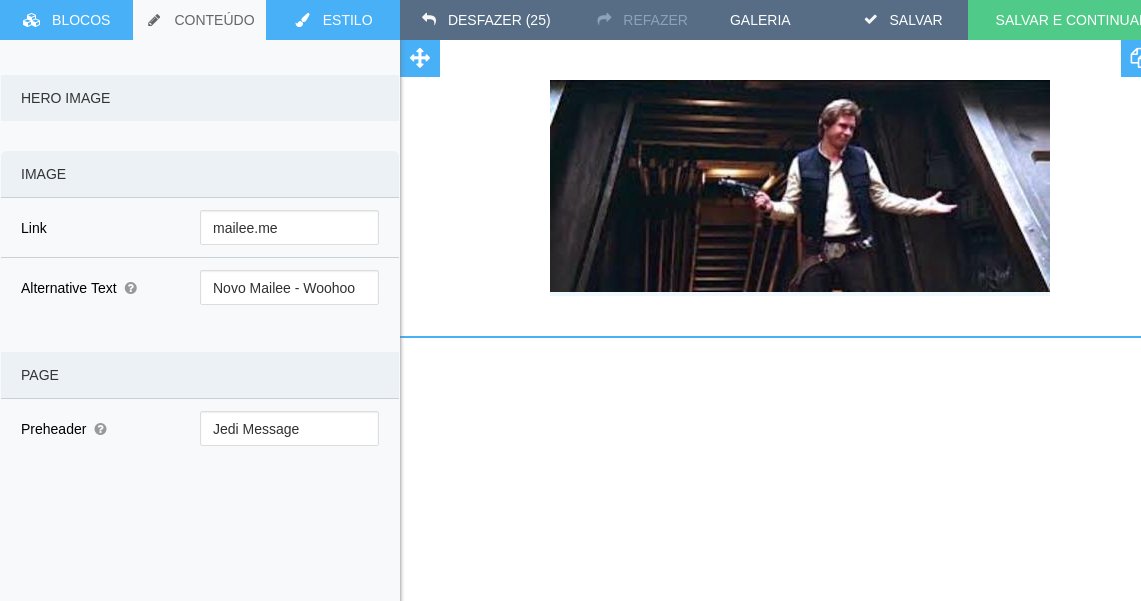Viewport: 1141px width, 601px height.
Task: Undo last change with Desfazer (25)
Action: point(486,20)
